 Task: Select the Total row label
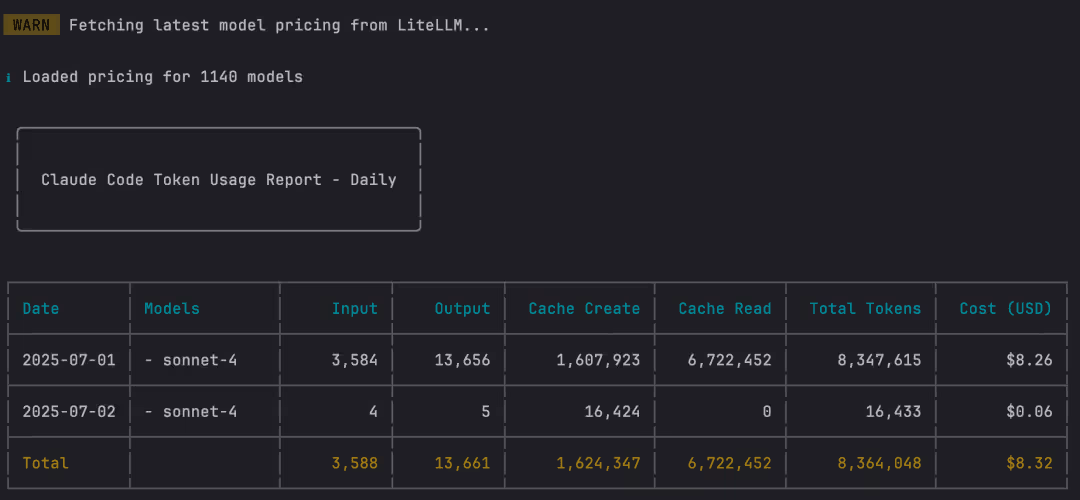tap(46, 463)
